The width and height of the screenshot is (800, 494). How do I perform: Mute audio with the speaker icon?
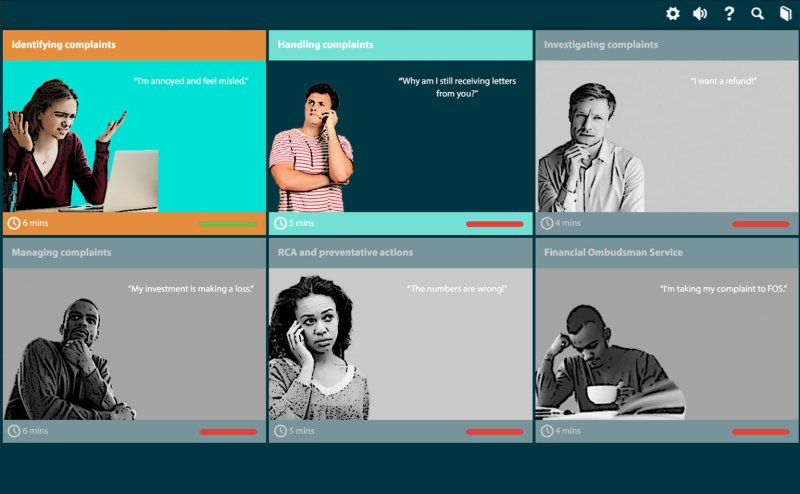click(x=700, y=14)
